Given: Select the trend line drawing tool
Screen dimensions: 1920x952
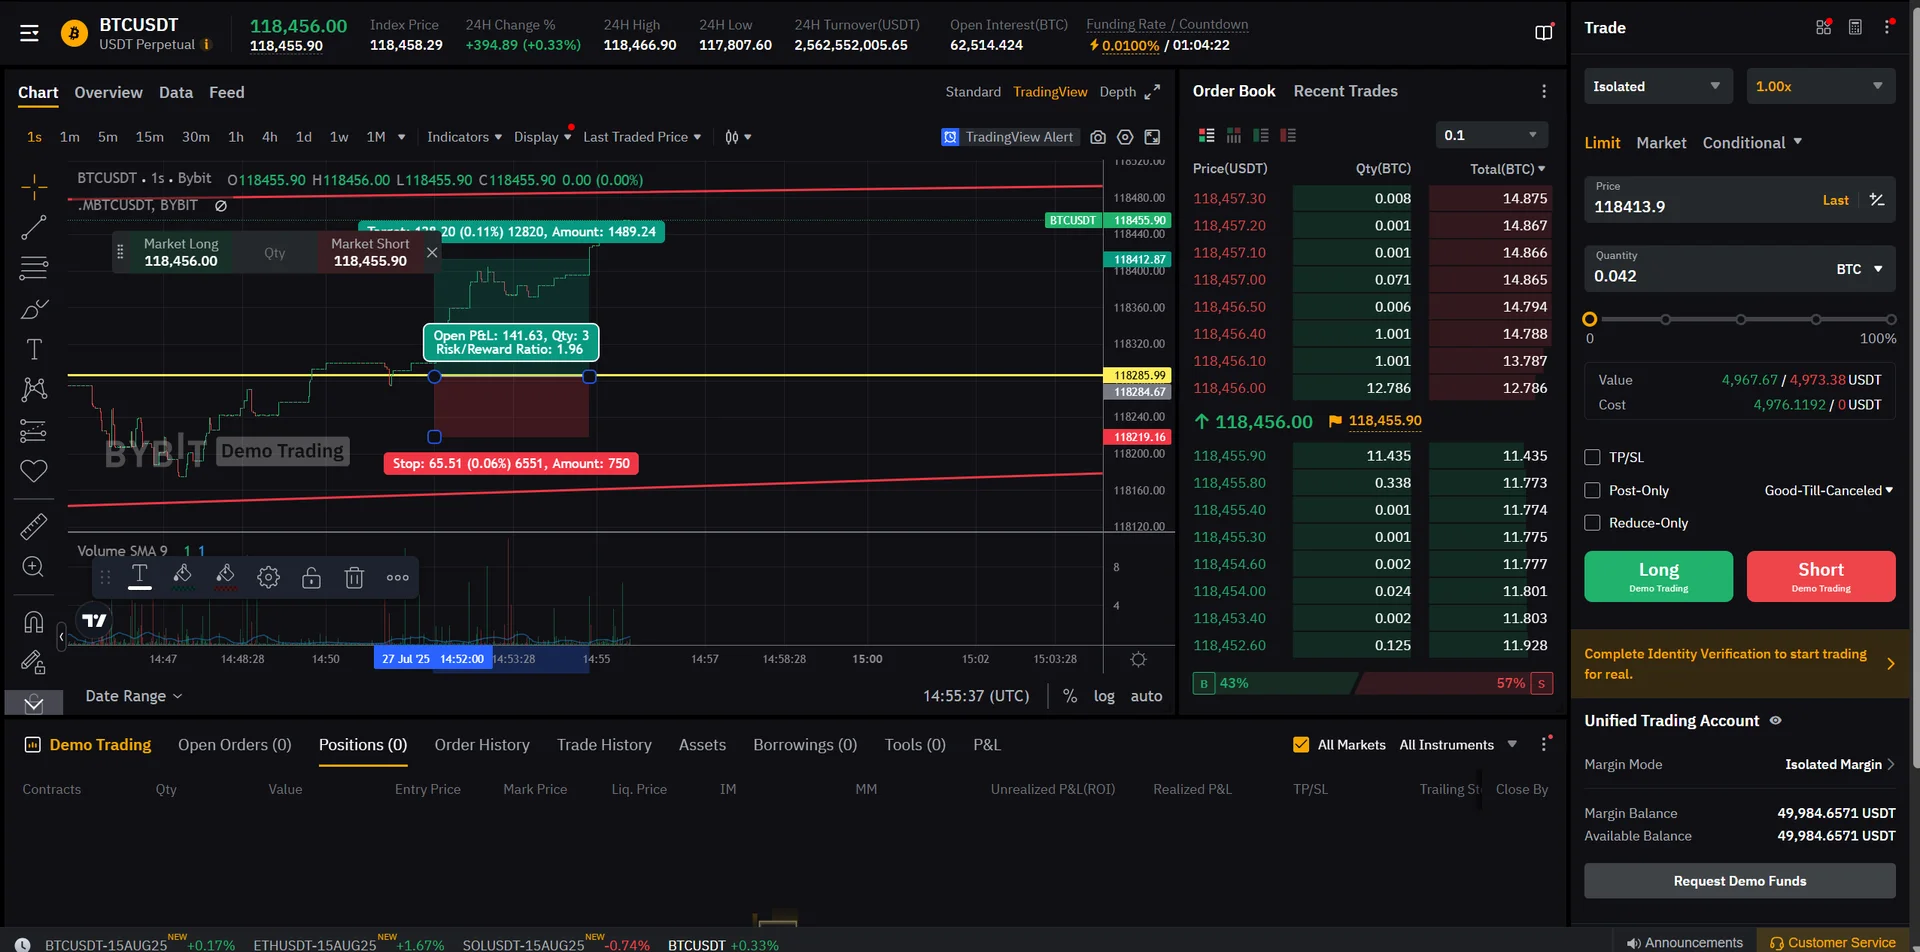Looking at the screenshot, I should (x=34, y=228).
